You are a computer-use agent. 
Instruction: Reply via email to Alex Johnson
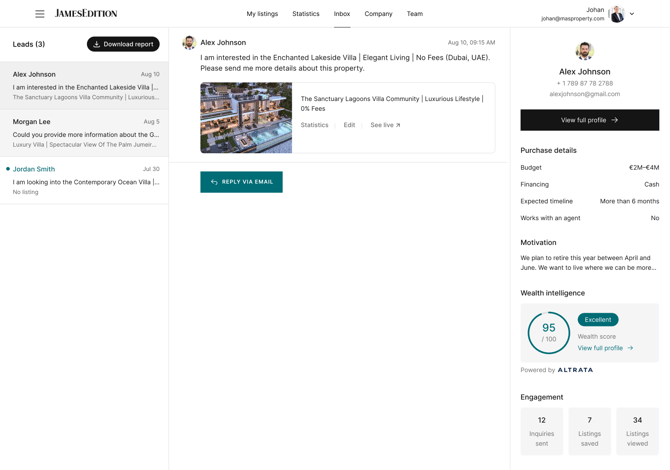(x=241, y=182)
